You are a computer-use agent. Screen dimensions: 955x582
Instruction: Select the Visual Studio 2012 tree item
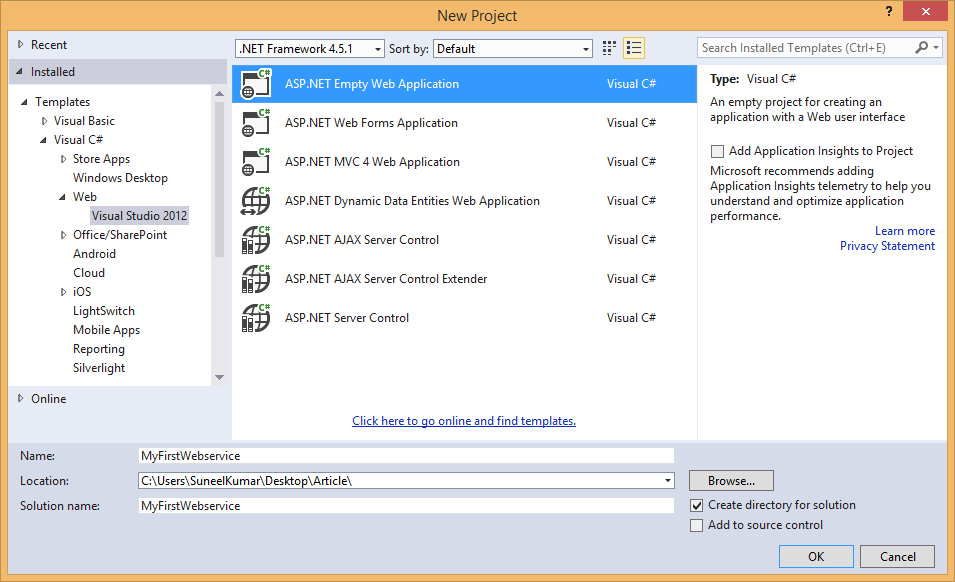pos(138,215)
